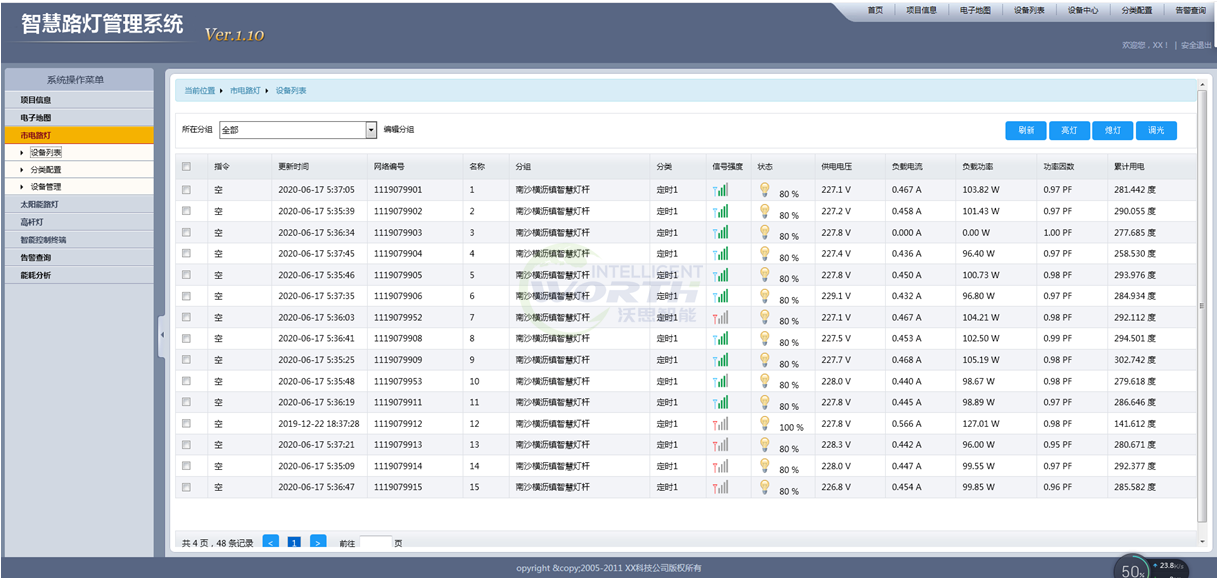Expand 设备管理 in the sidebar menu
1218x579 pixels.
(x=45, y=187)
